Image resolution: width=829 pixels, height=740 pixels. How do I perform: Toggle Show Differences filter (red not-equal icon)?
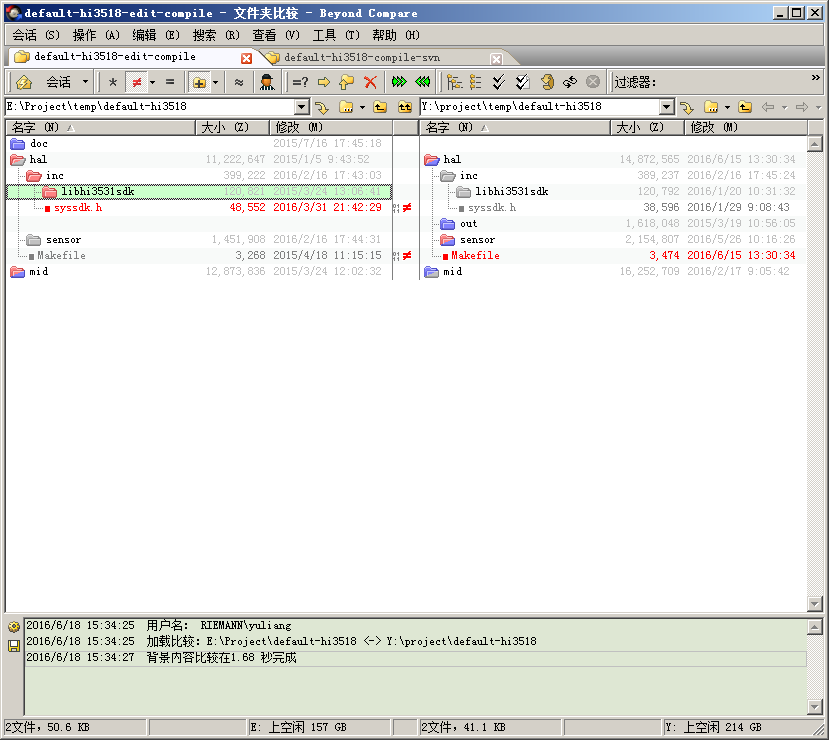point(137,82)
